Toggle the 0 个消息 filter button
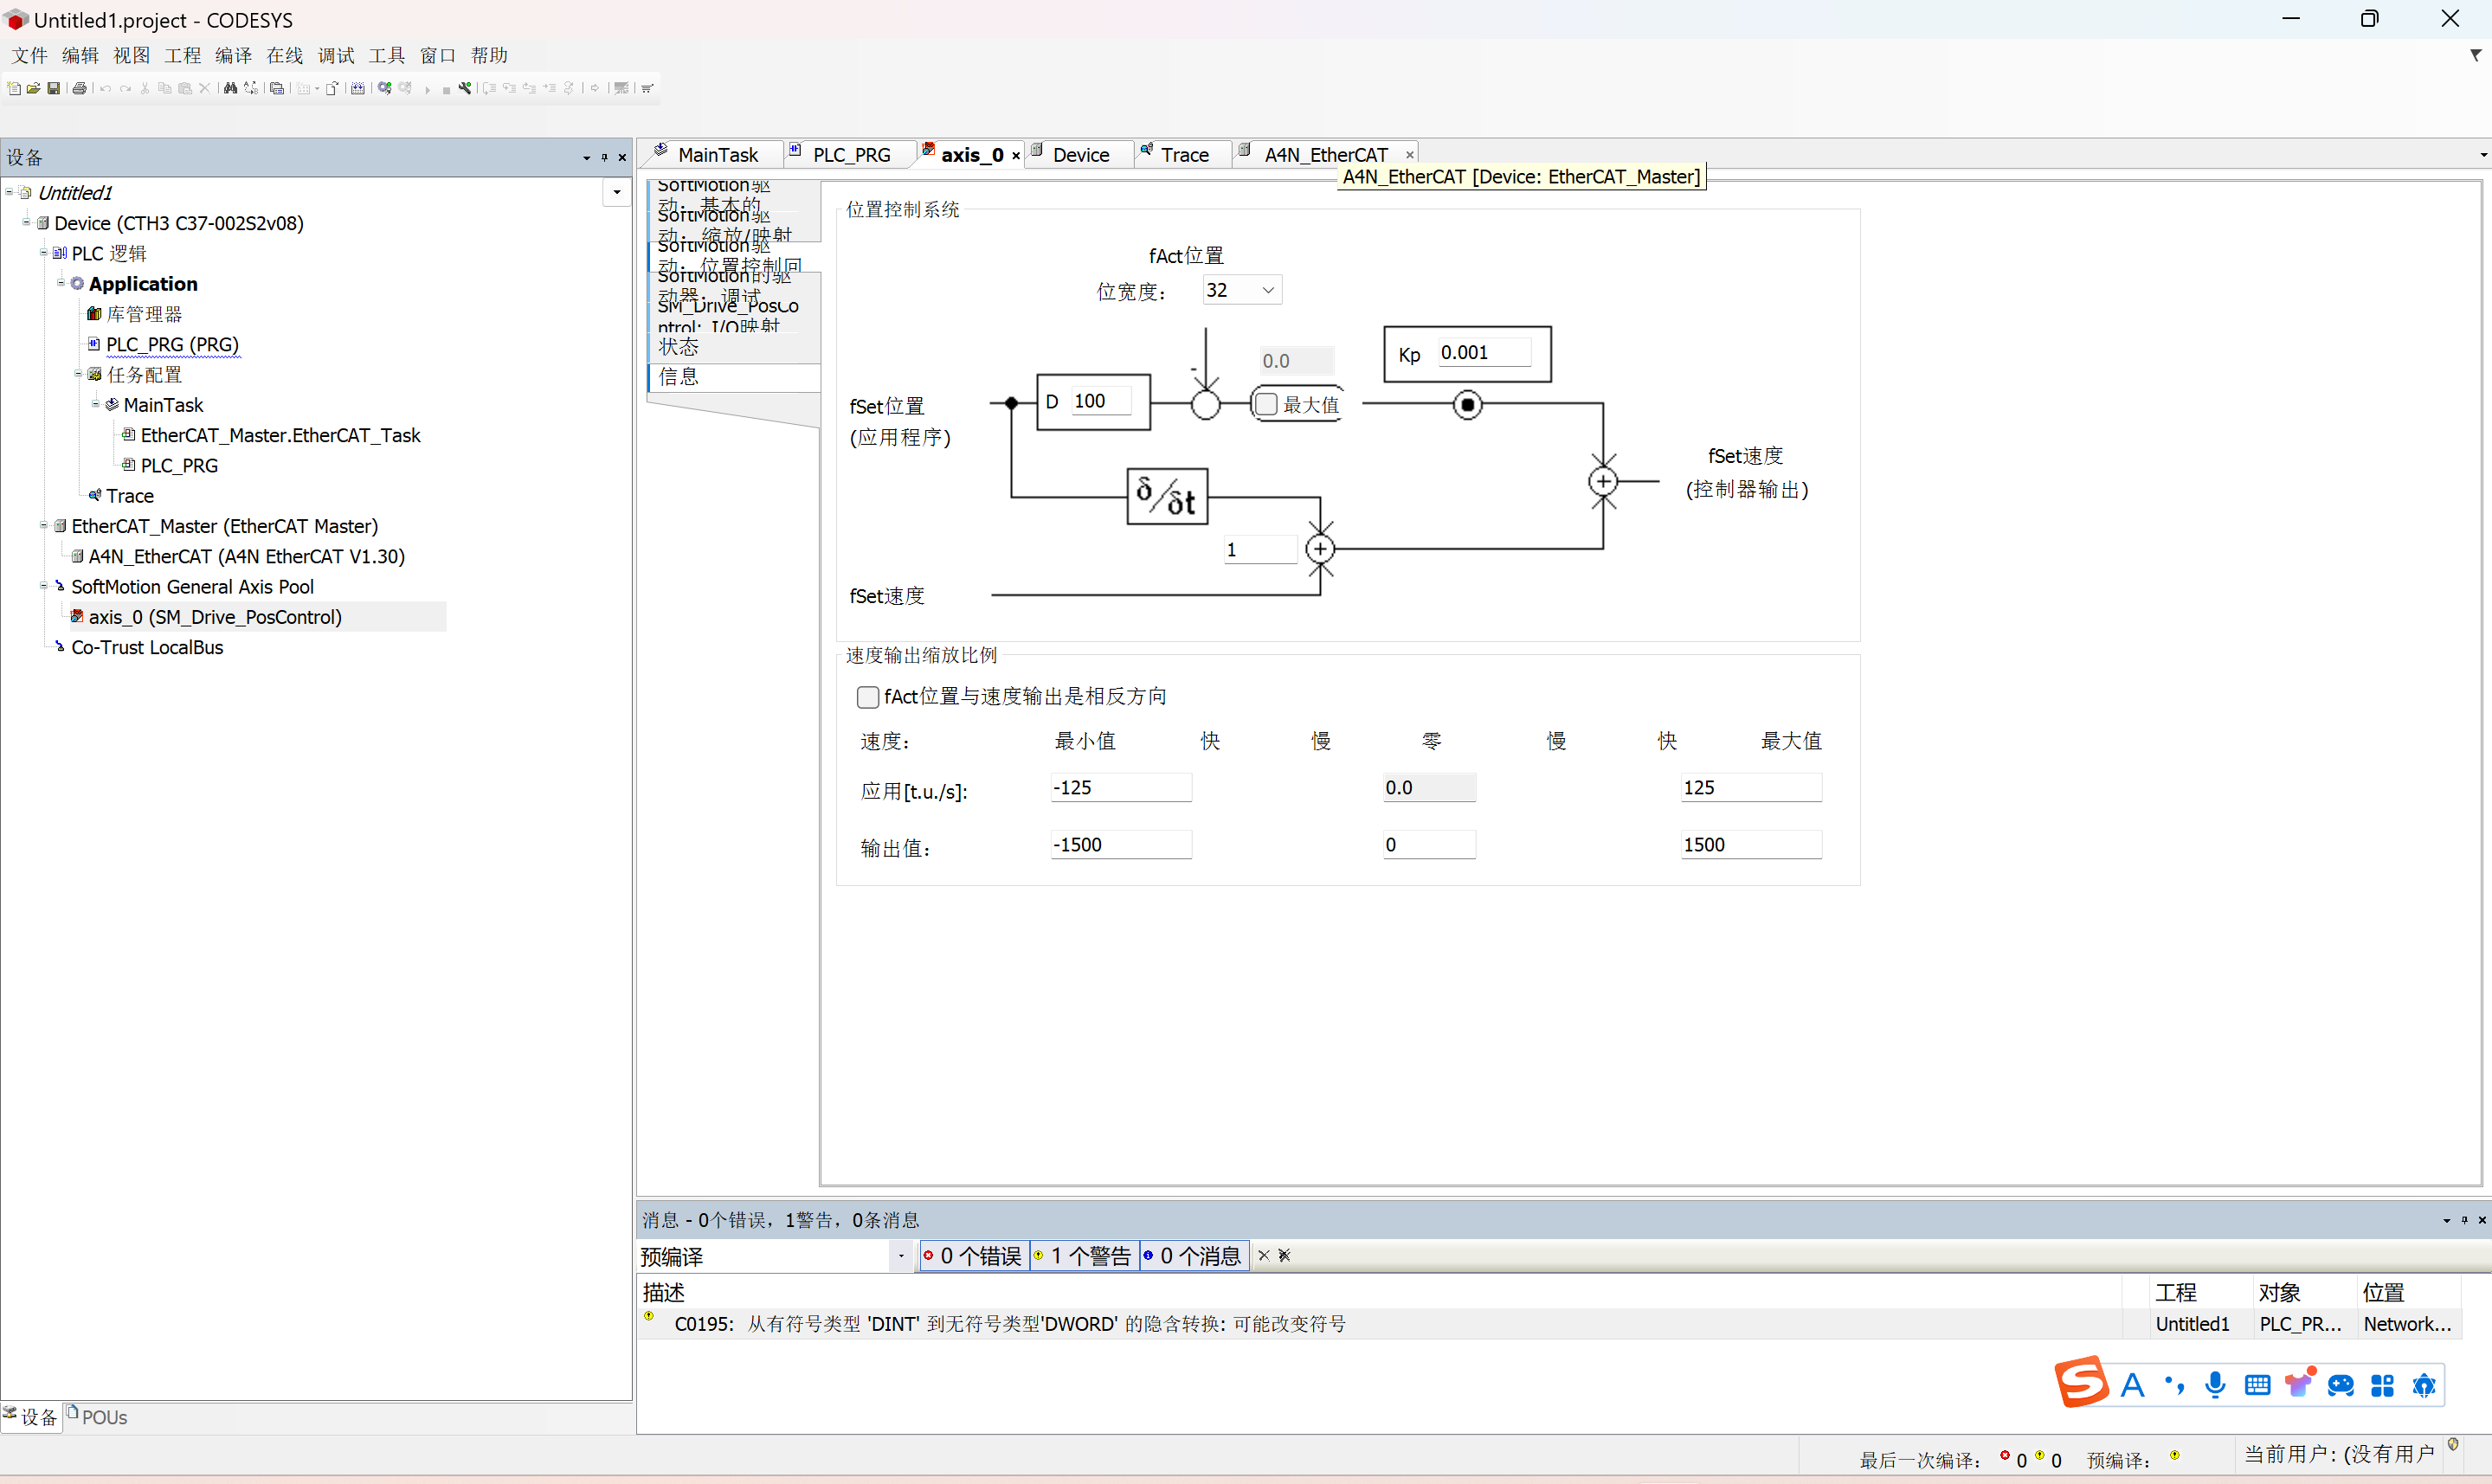This screenshot has height=1484, width=2492. (x=1194, y=1256)
